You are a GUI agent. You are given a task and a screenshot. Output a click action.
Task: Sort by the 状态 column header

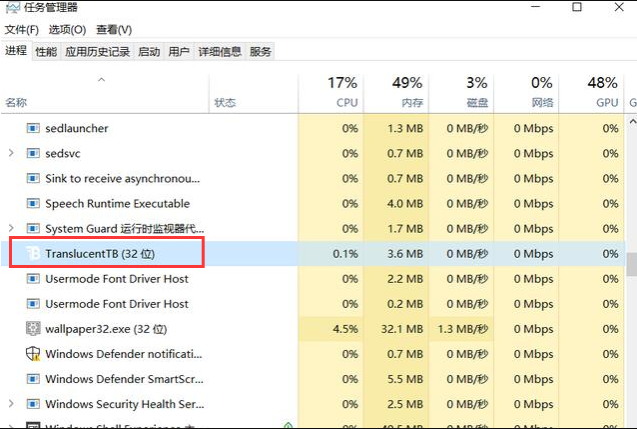pos(254,93)
